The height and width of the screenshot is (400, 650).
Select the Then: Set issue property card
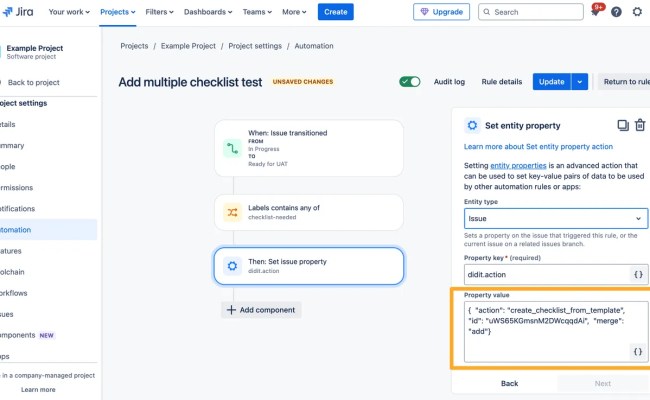click(x=309, y=266)
